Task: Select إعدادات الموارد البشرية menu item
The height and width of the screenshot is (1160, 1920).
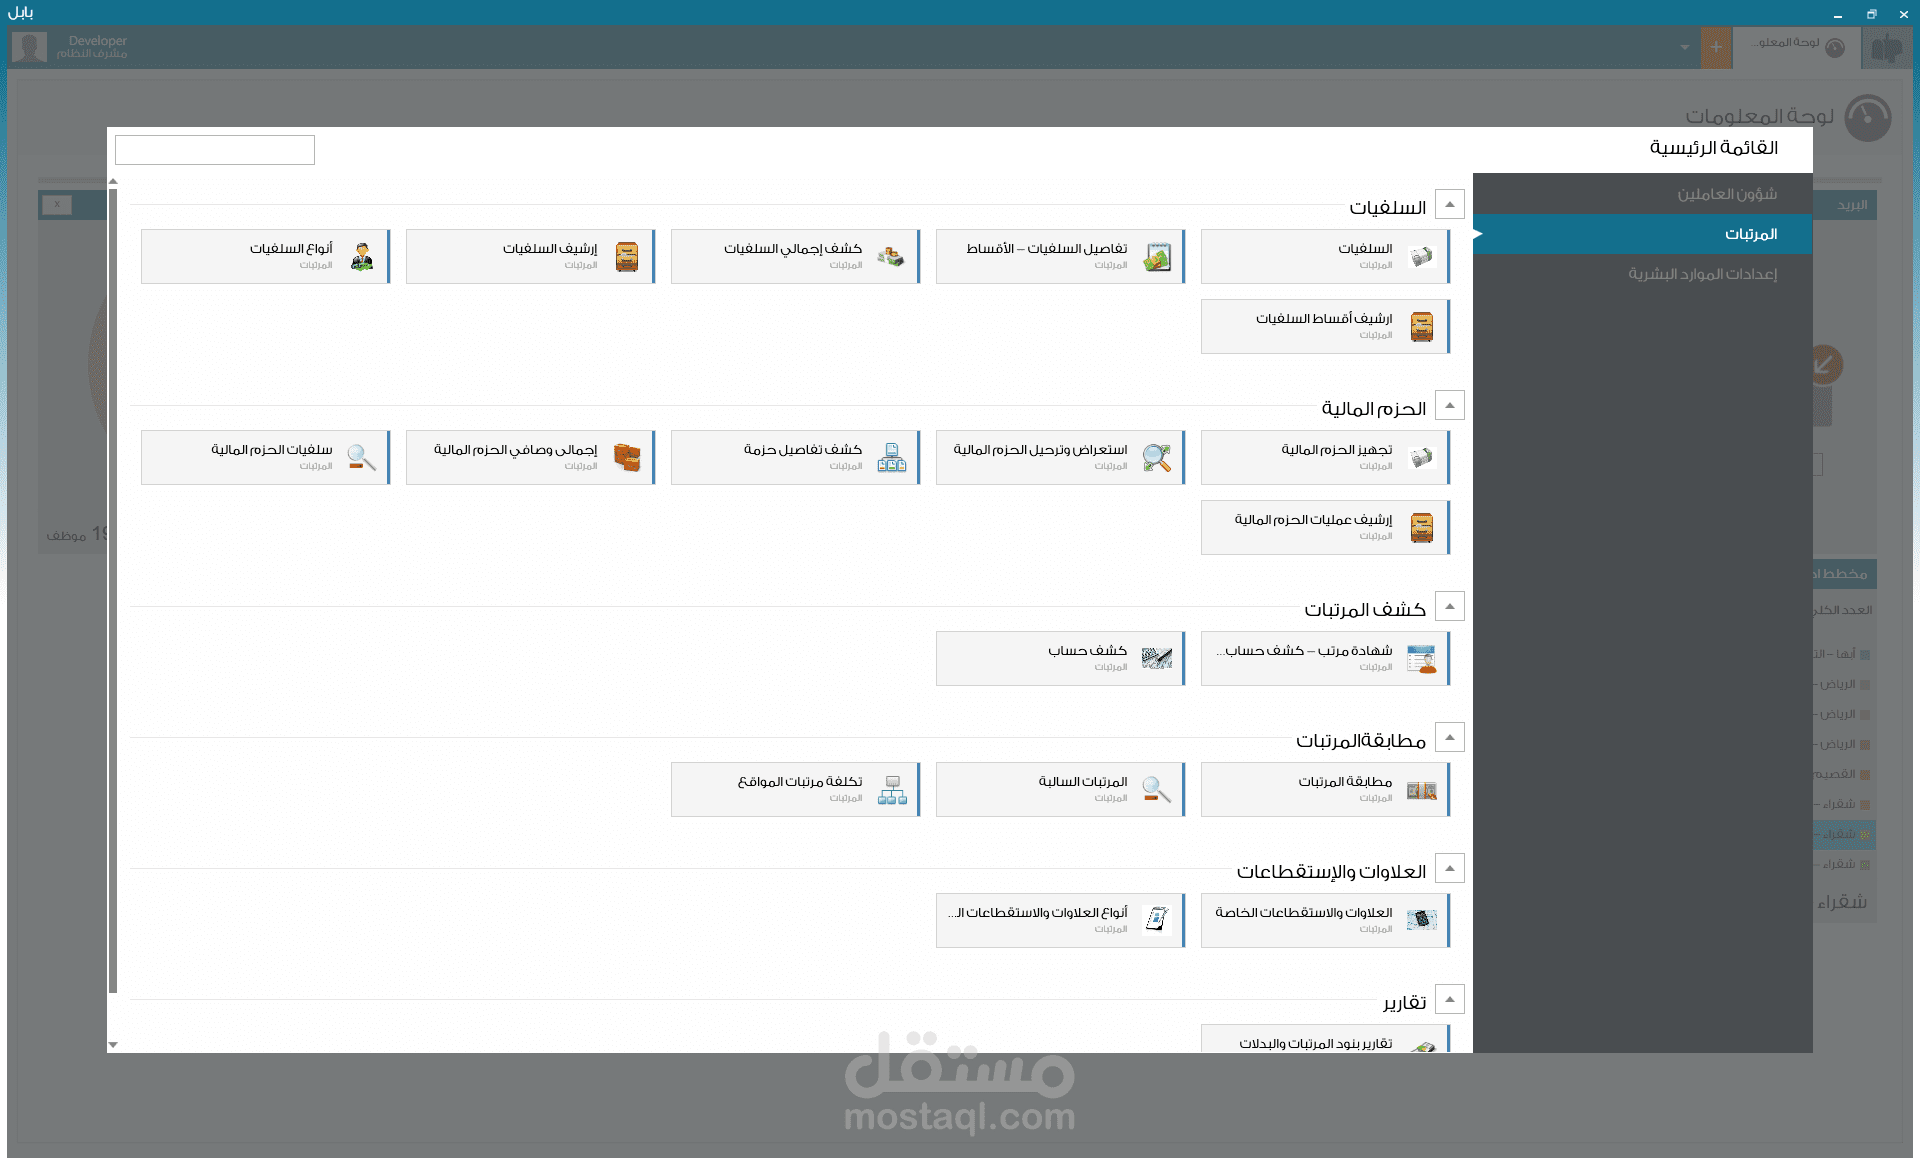Action: click(x=1702, y=274)
